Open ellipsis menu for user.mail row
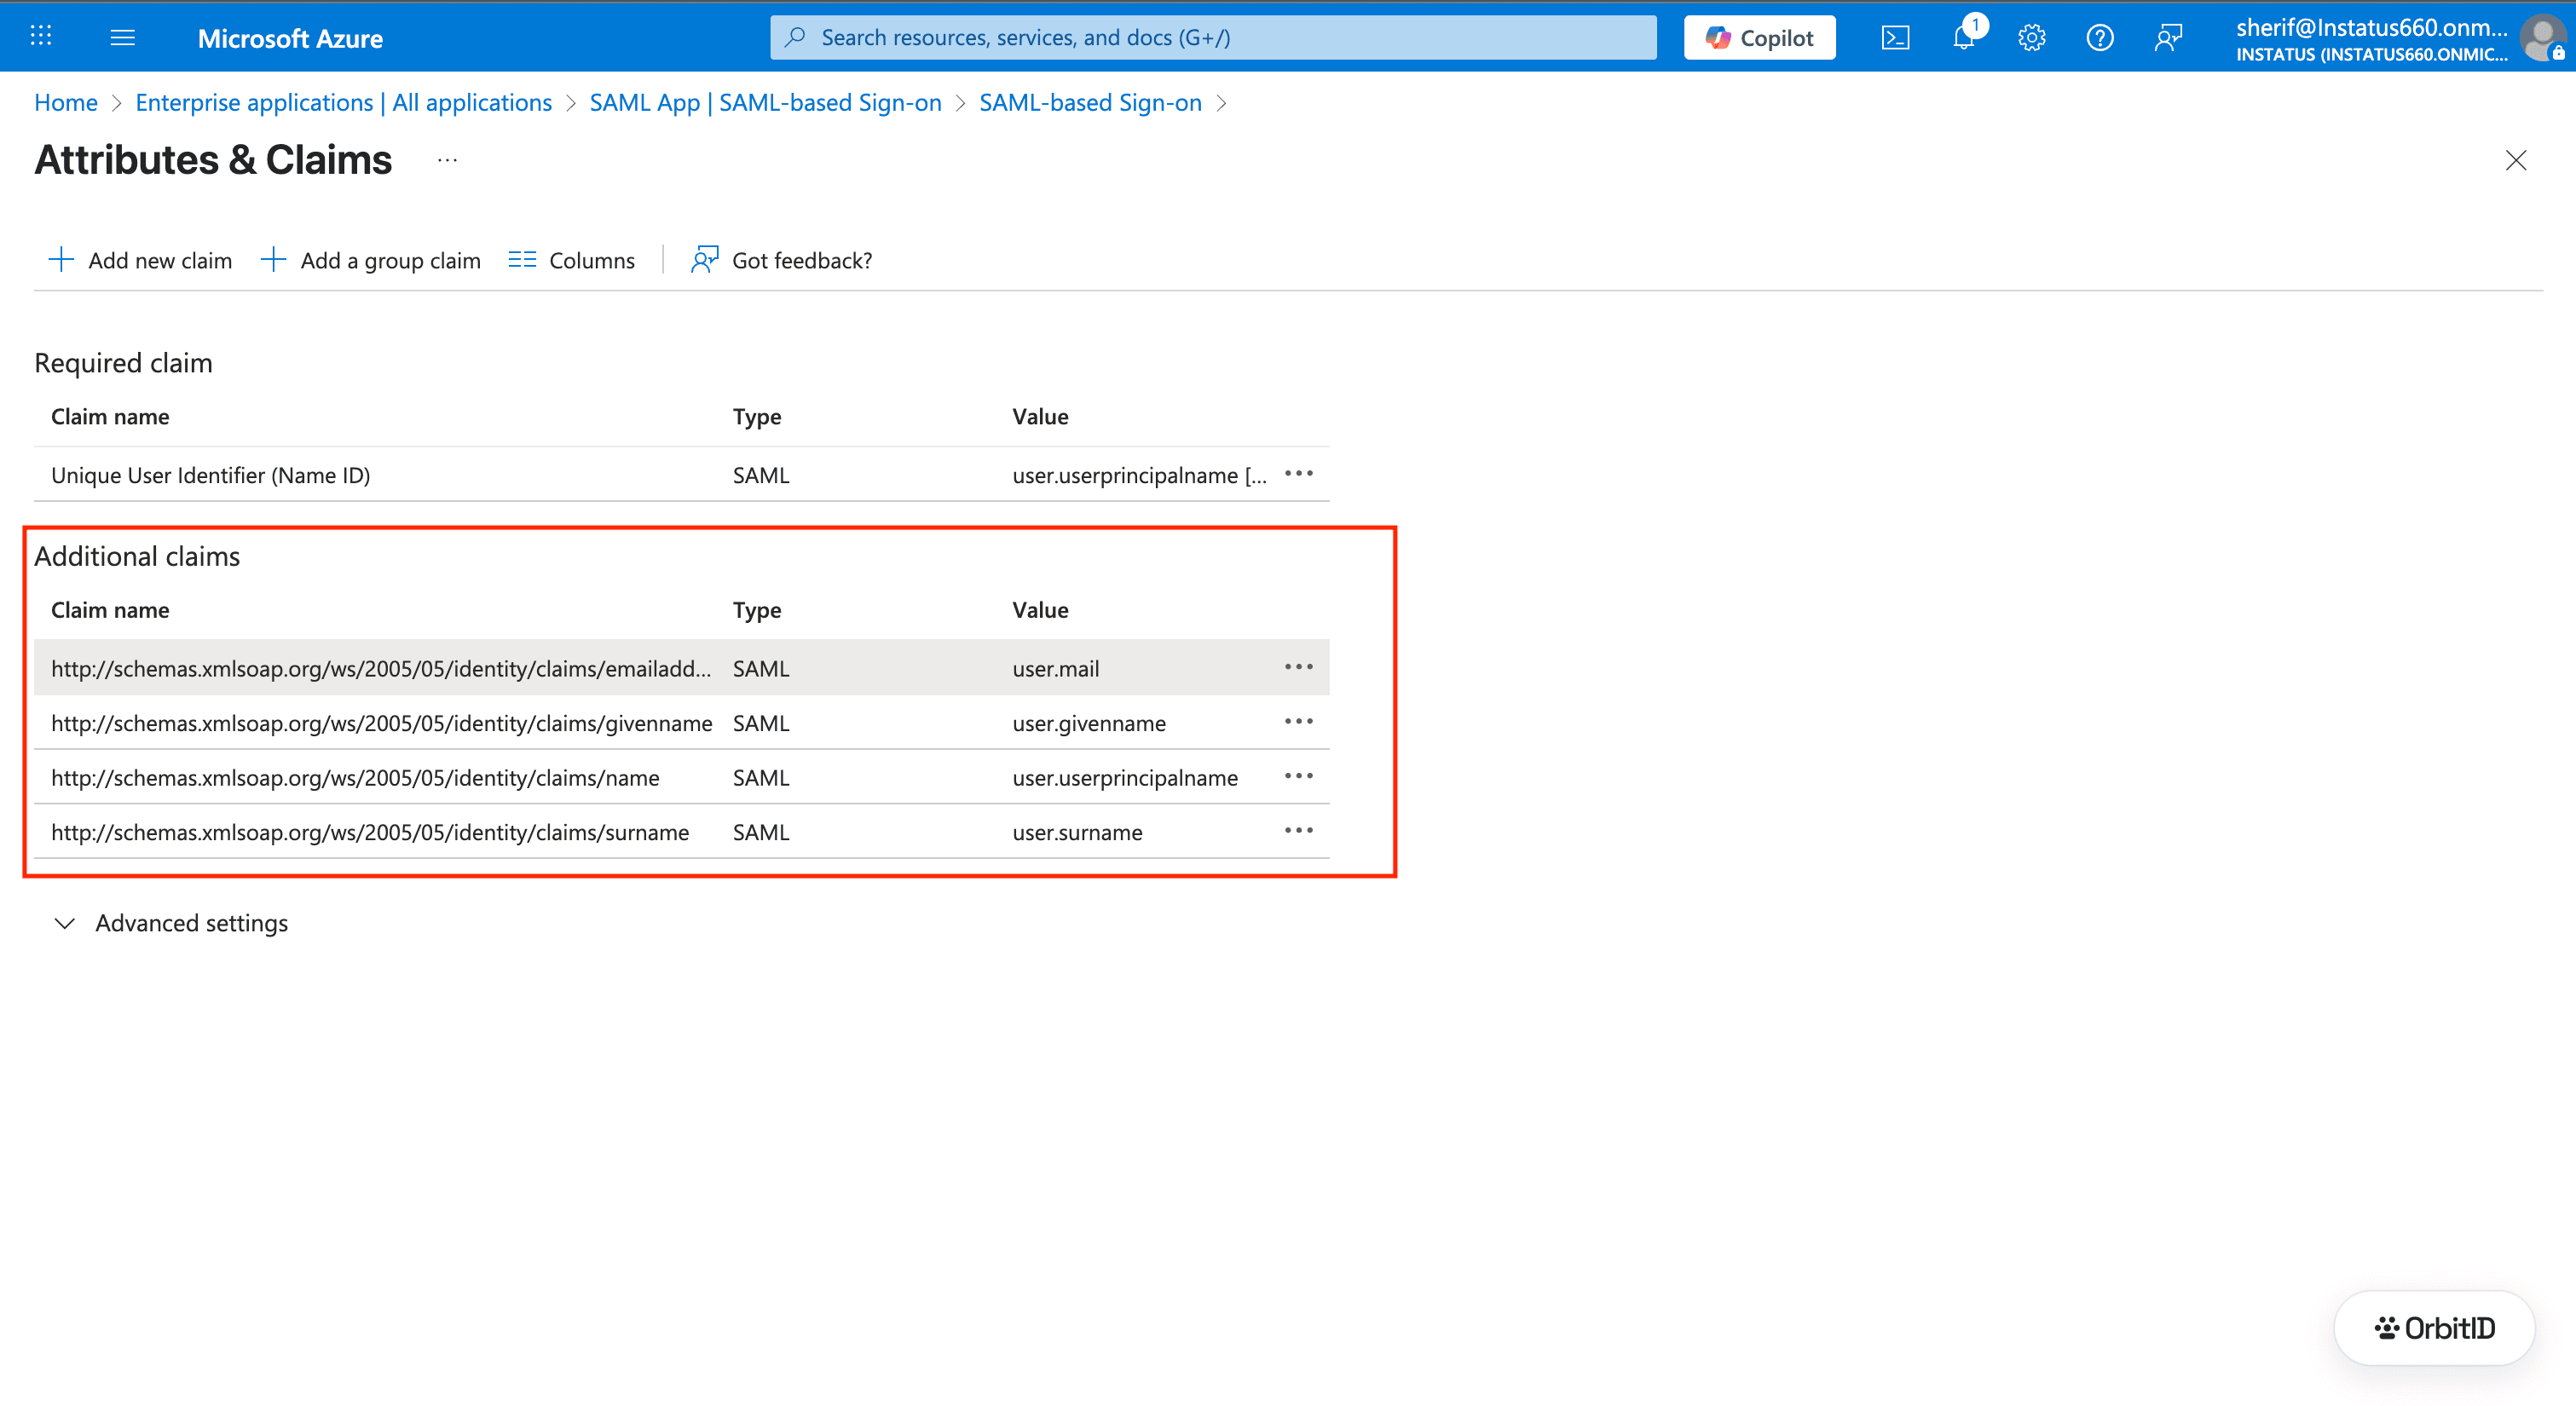2576x1406 pixels. point(1298,667)
